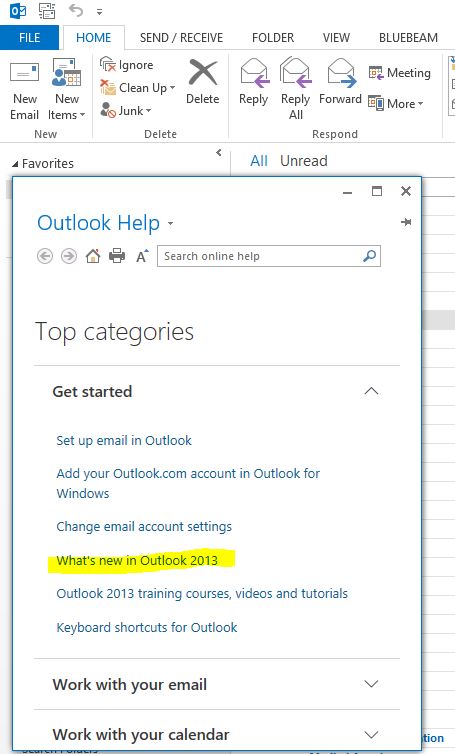Image resolution: width=455 pixels, height=754 pixels.
Task: Go to help home via house icon
Action: [93, 256]
